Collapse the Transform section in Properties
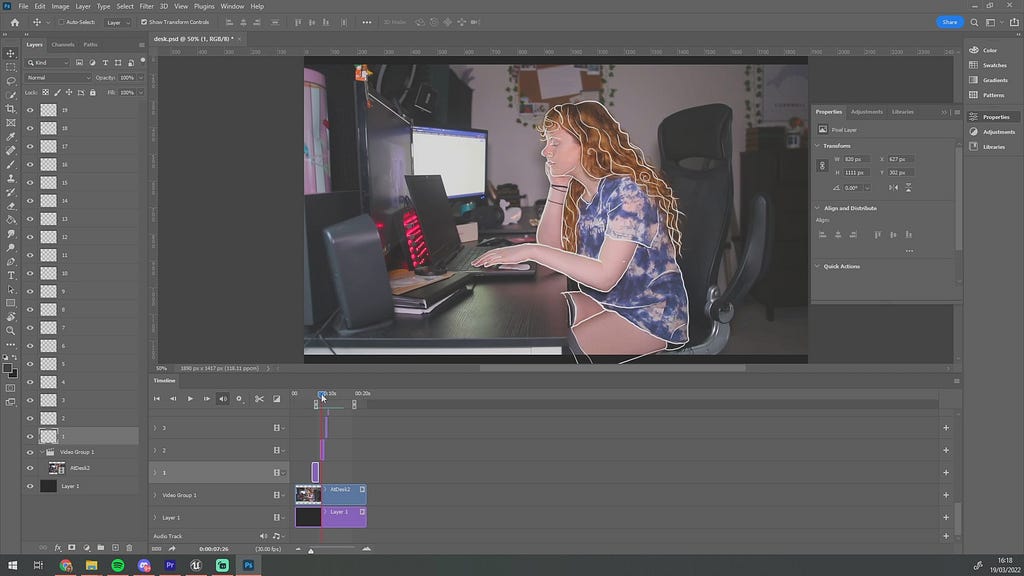The height and width of the screenshot is (576, 1024). (818, 146)
